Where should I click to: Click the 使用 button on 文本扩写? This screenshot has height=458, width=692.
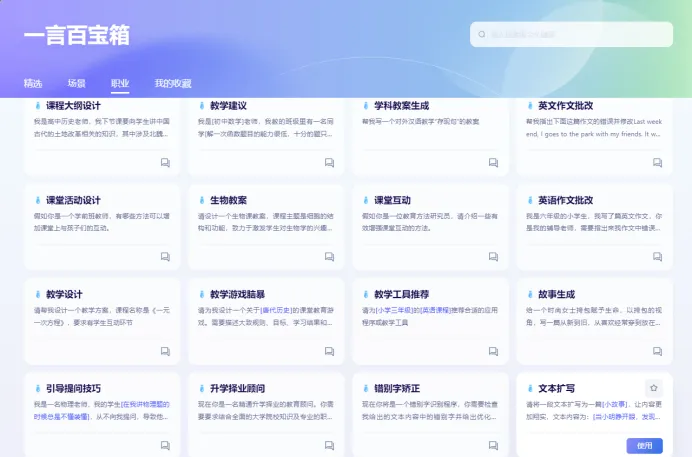coord(644,446)
